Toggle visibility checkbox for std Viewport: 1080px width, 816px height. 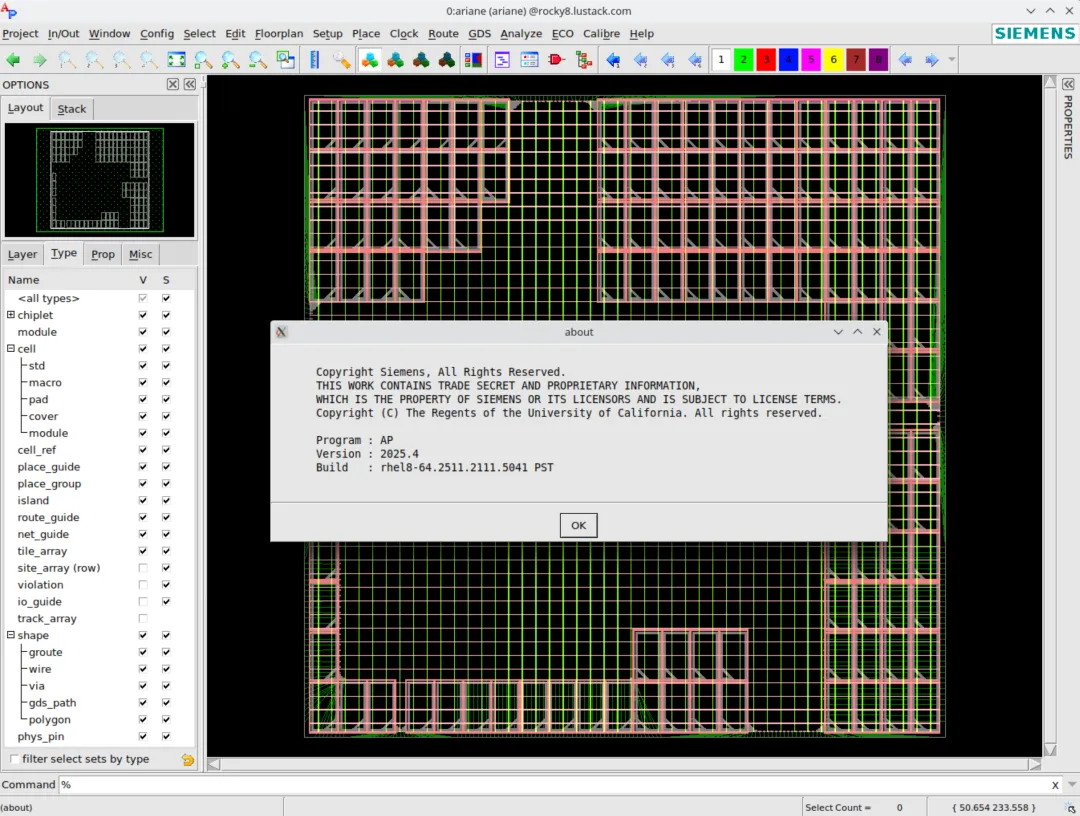click(x=143, y=366)
